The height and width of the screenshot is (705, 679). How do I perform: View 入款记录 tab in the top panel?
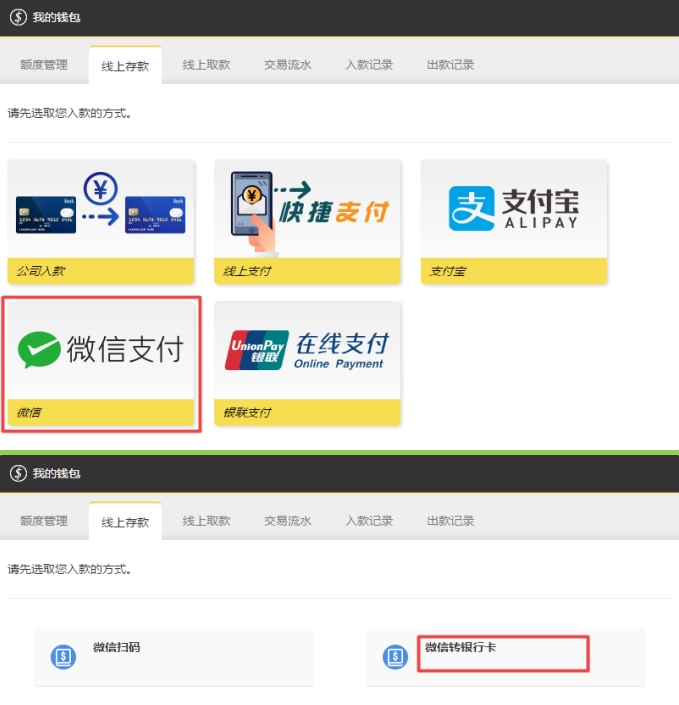tap(369, 65)
